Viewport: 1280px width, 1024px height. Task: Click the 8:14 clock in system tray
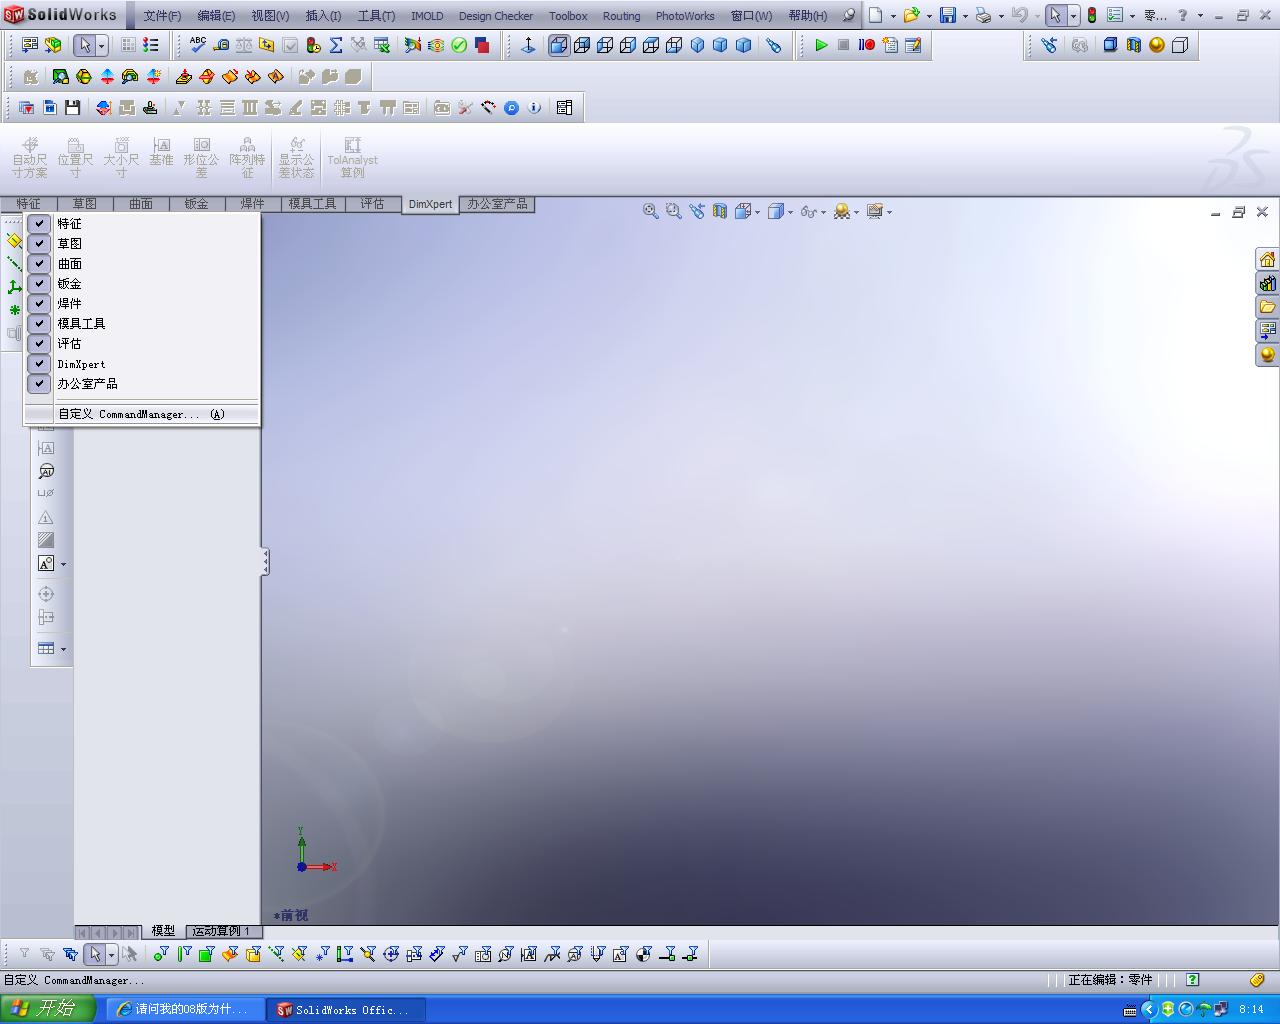click(1251, 1010)
